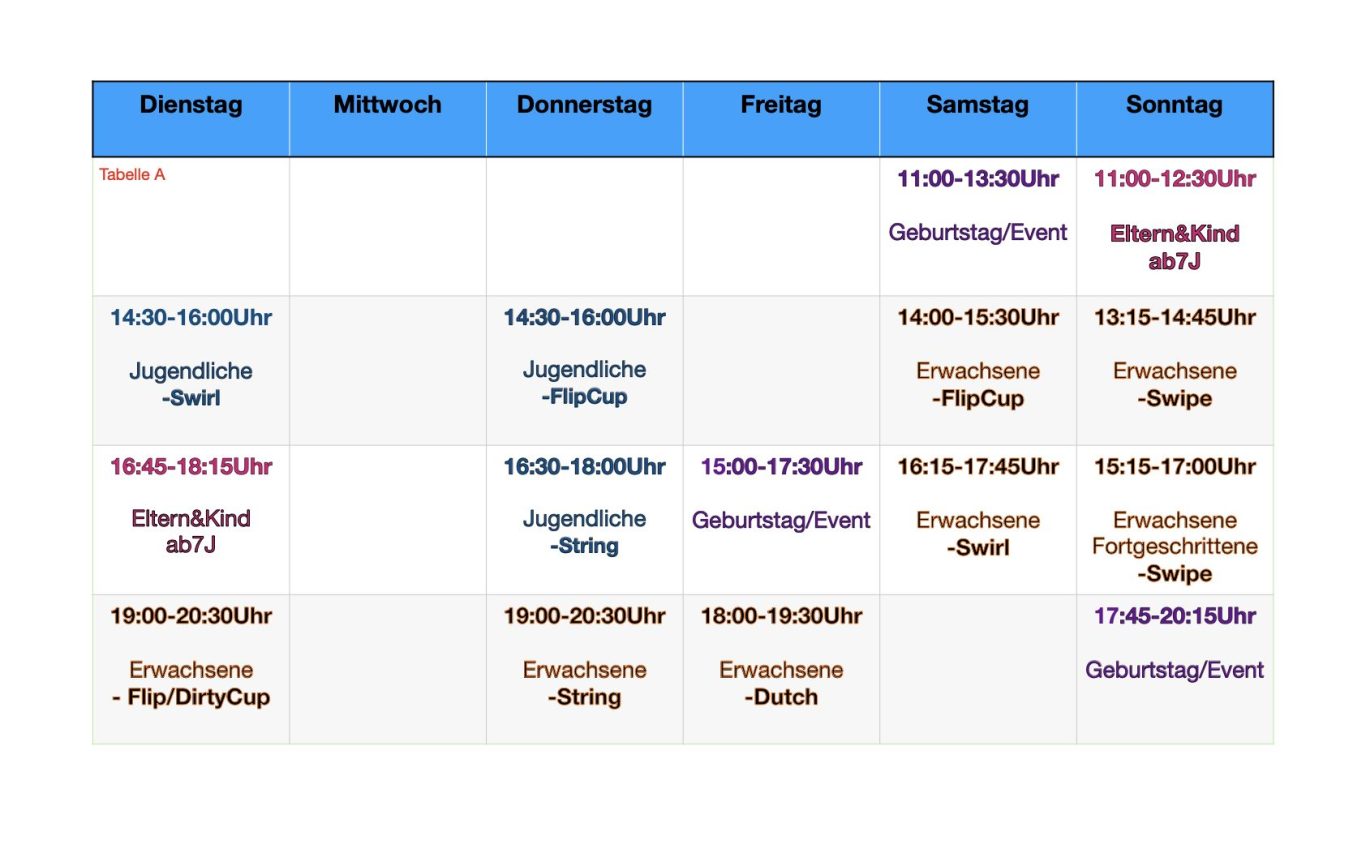Click the Samstag header cell
1366x849 pixels.
(977, 105)
